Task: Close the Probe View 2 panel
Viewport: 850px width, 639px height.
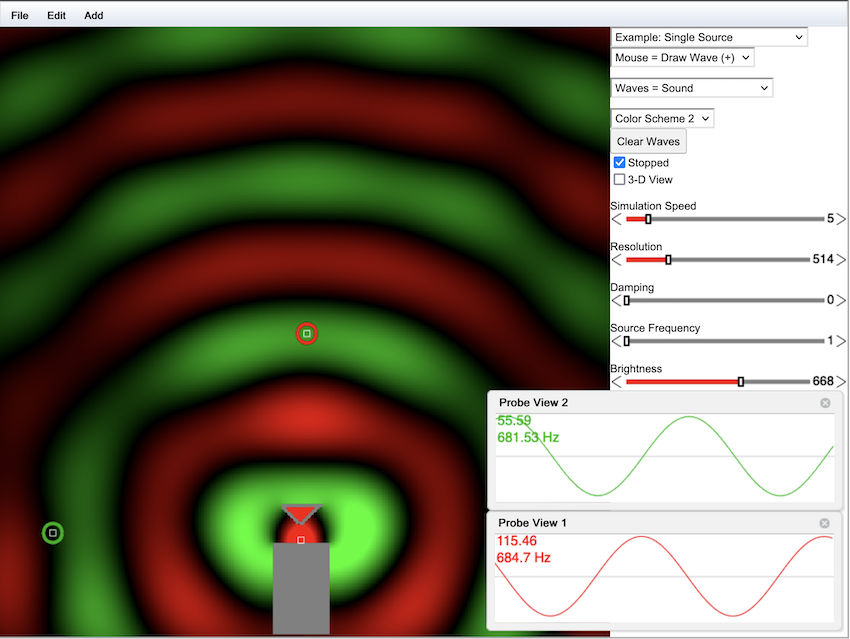Action: (825, 403)
